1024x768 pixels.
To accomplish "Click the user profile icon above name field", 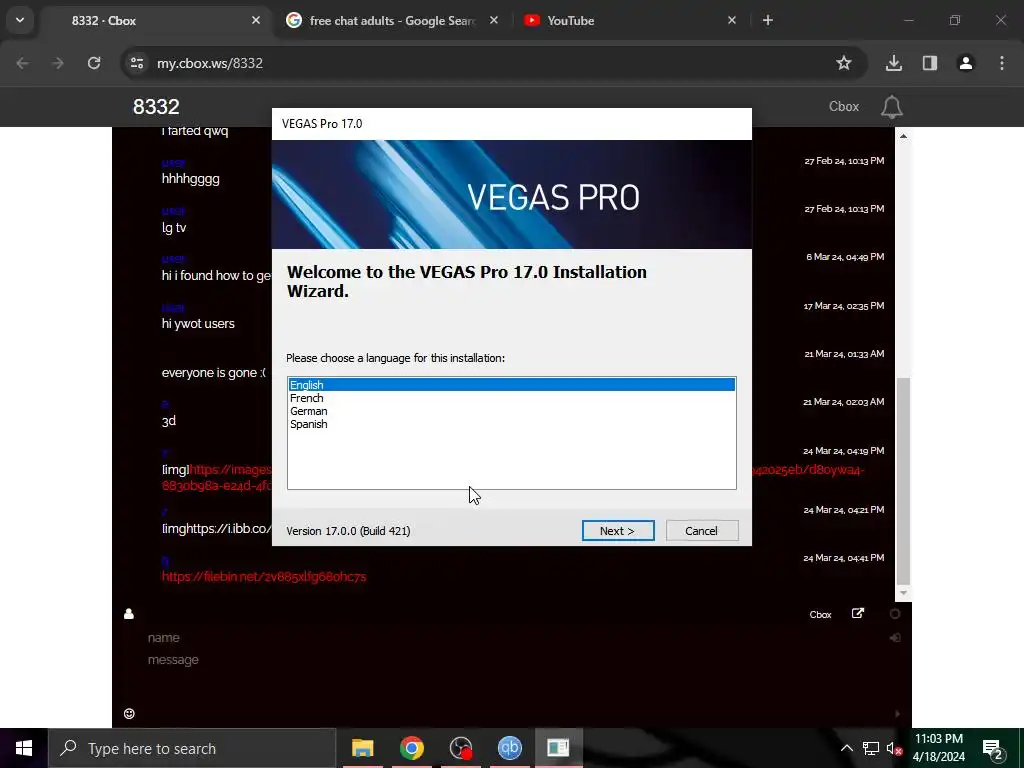I will pos(129,613).
